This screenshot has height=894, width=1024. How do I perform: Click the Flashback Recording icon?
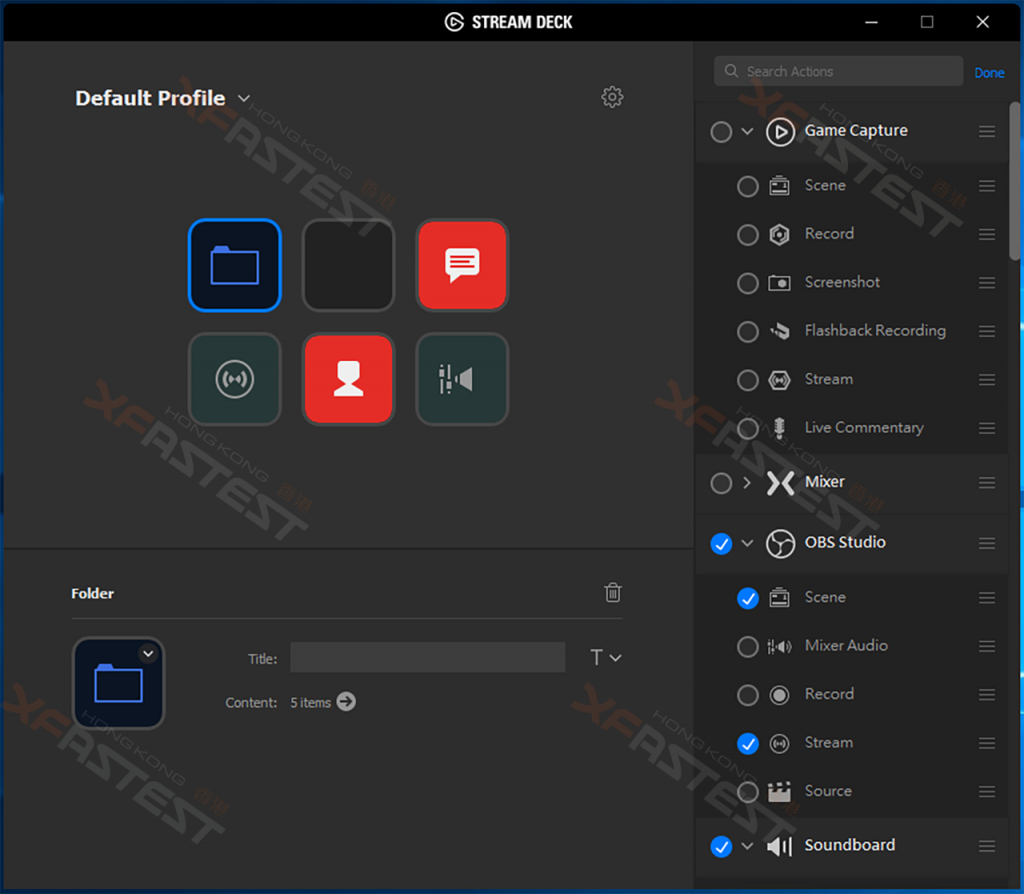779,331
